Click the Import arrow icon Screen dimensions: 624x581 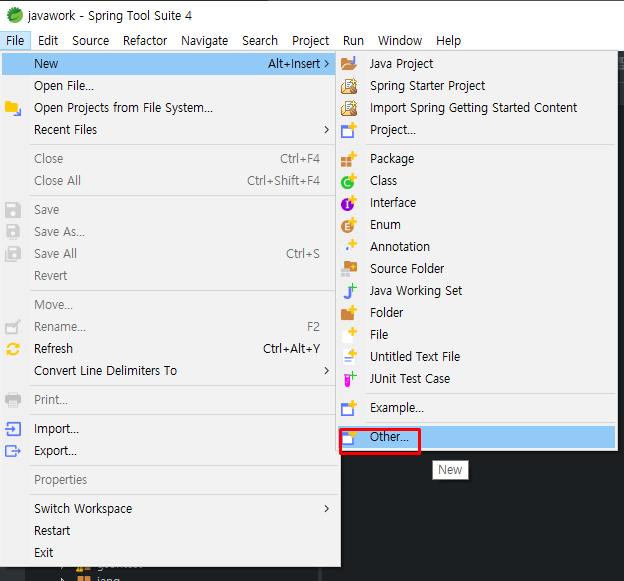(13, 429)
